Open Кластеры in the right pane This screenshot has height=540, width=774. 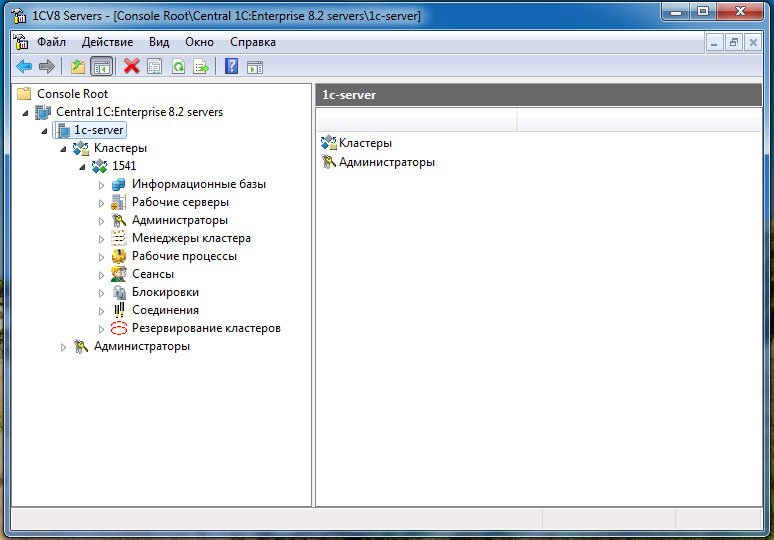pos(364,143)
